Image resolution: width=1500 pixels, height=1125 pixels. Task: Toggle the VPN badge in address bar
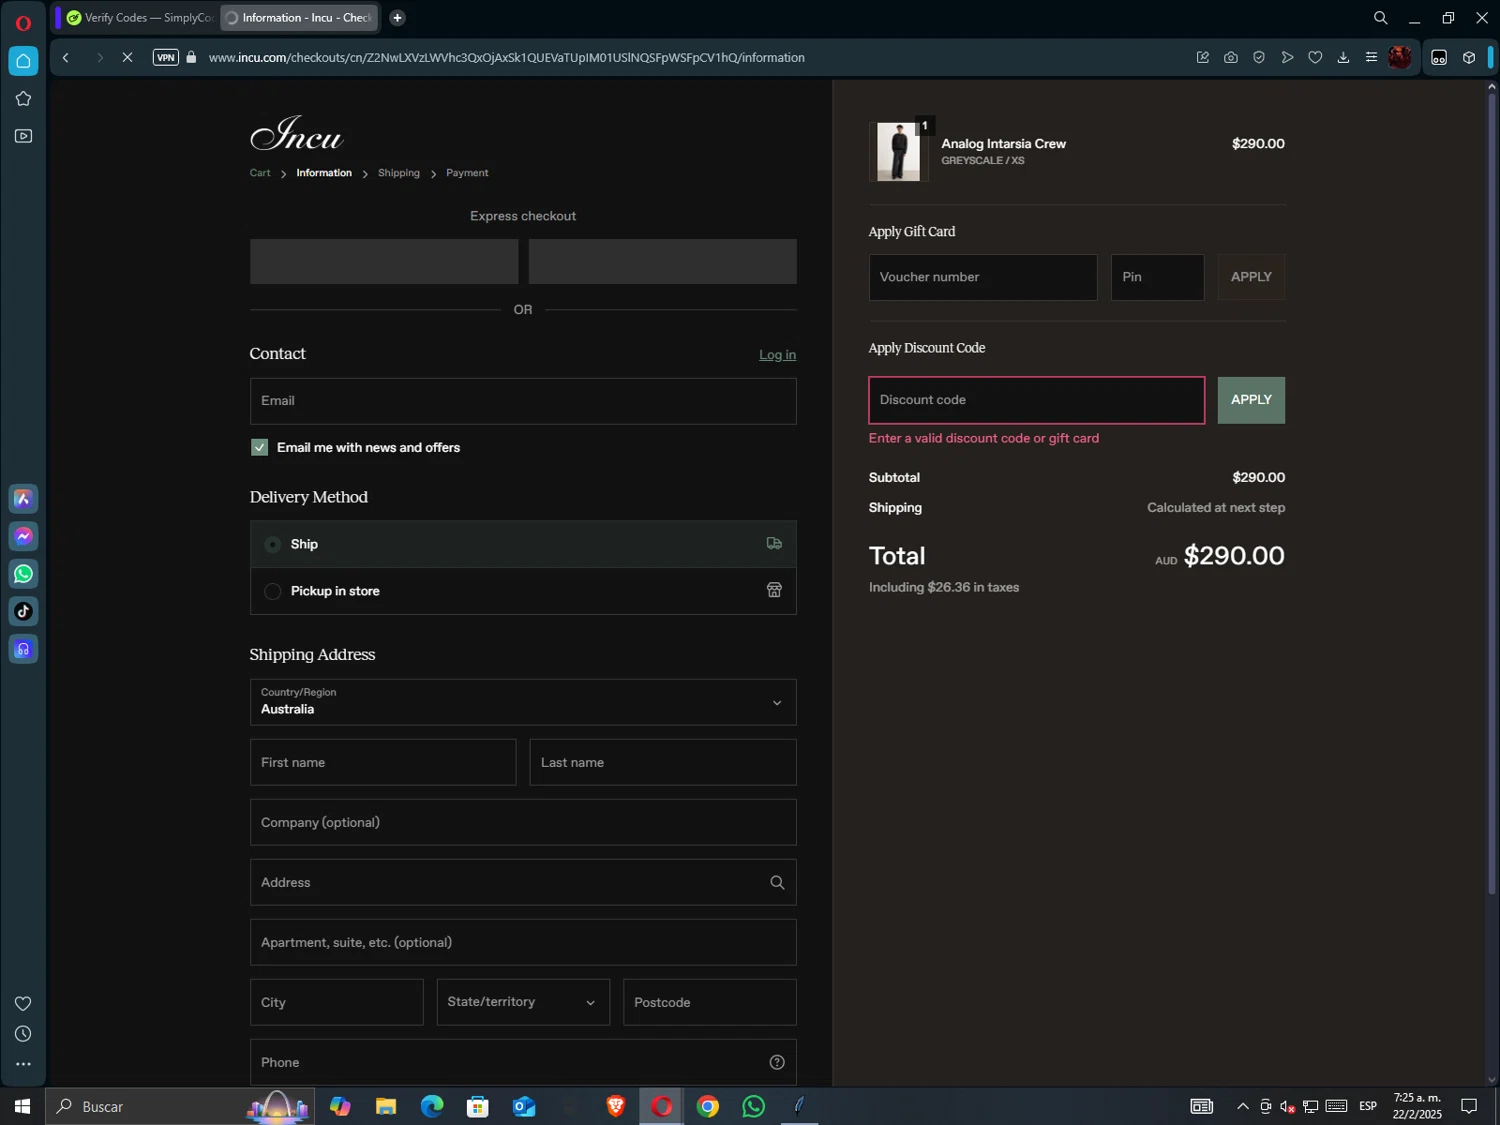tap(166, 58)
